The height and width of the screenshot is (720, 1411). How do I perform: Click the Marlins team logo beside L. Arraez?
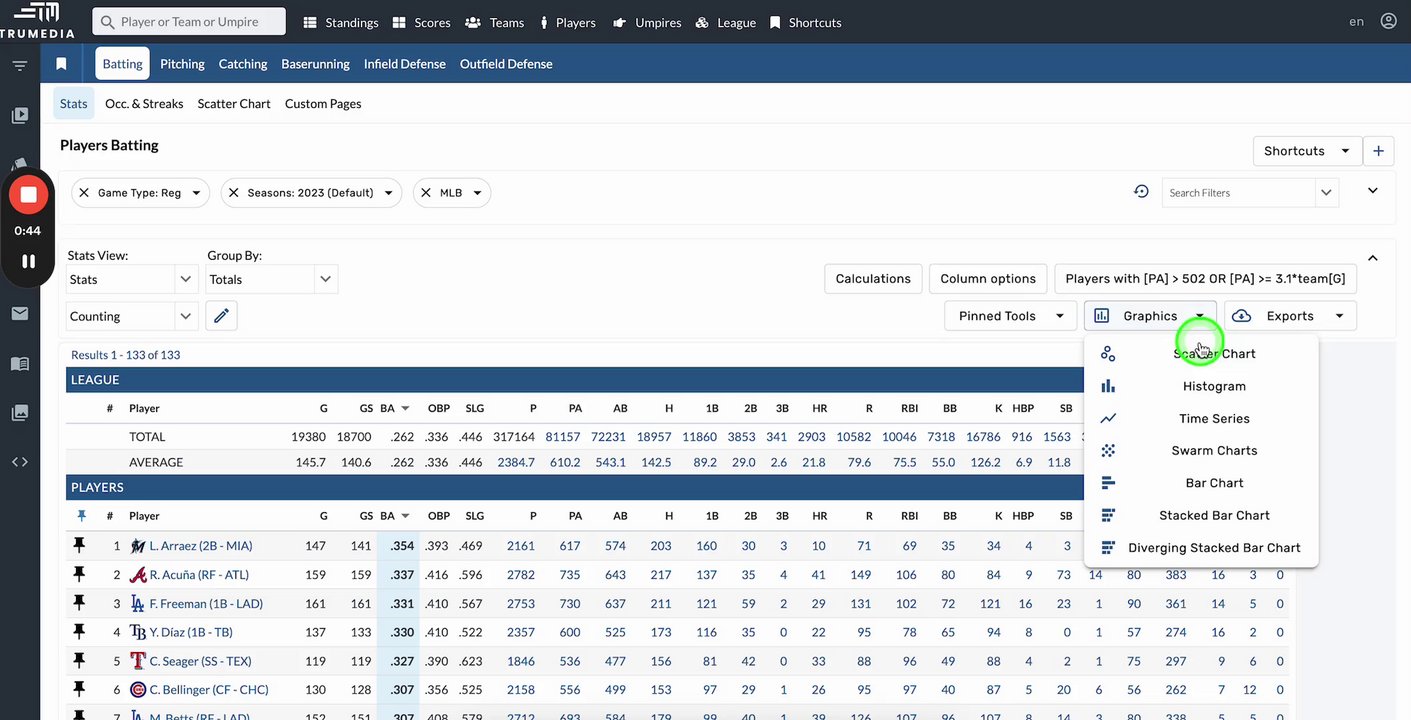(138, 546)
